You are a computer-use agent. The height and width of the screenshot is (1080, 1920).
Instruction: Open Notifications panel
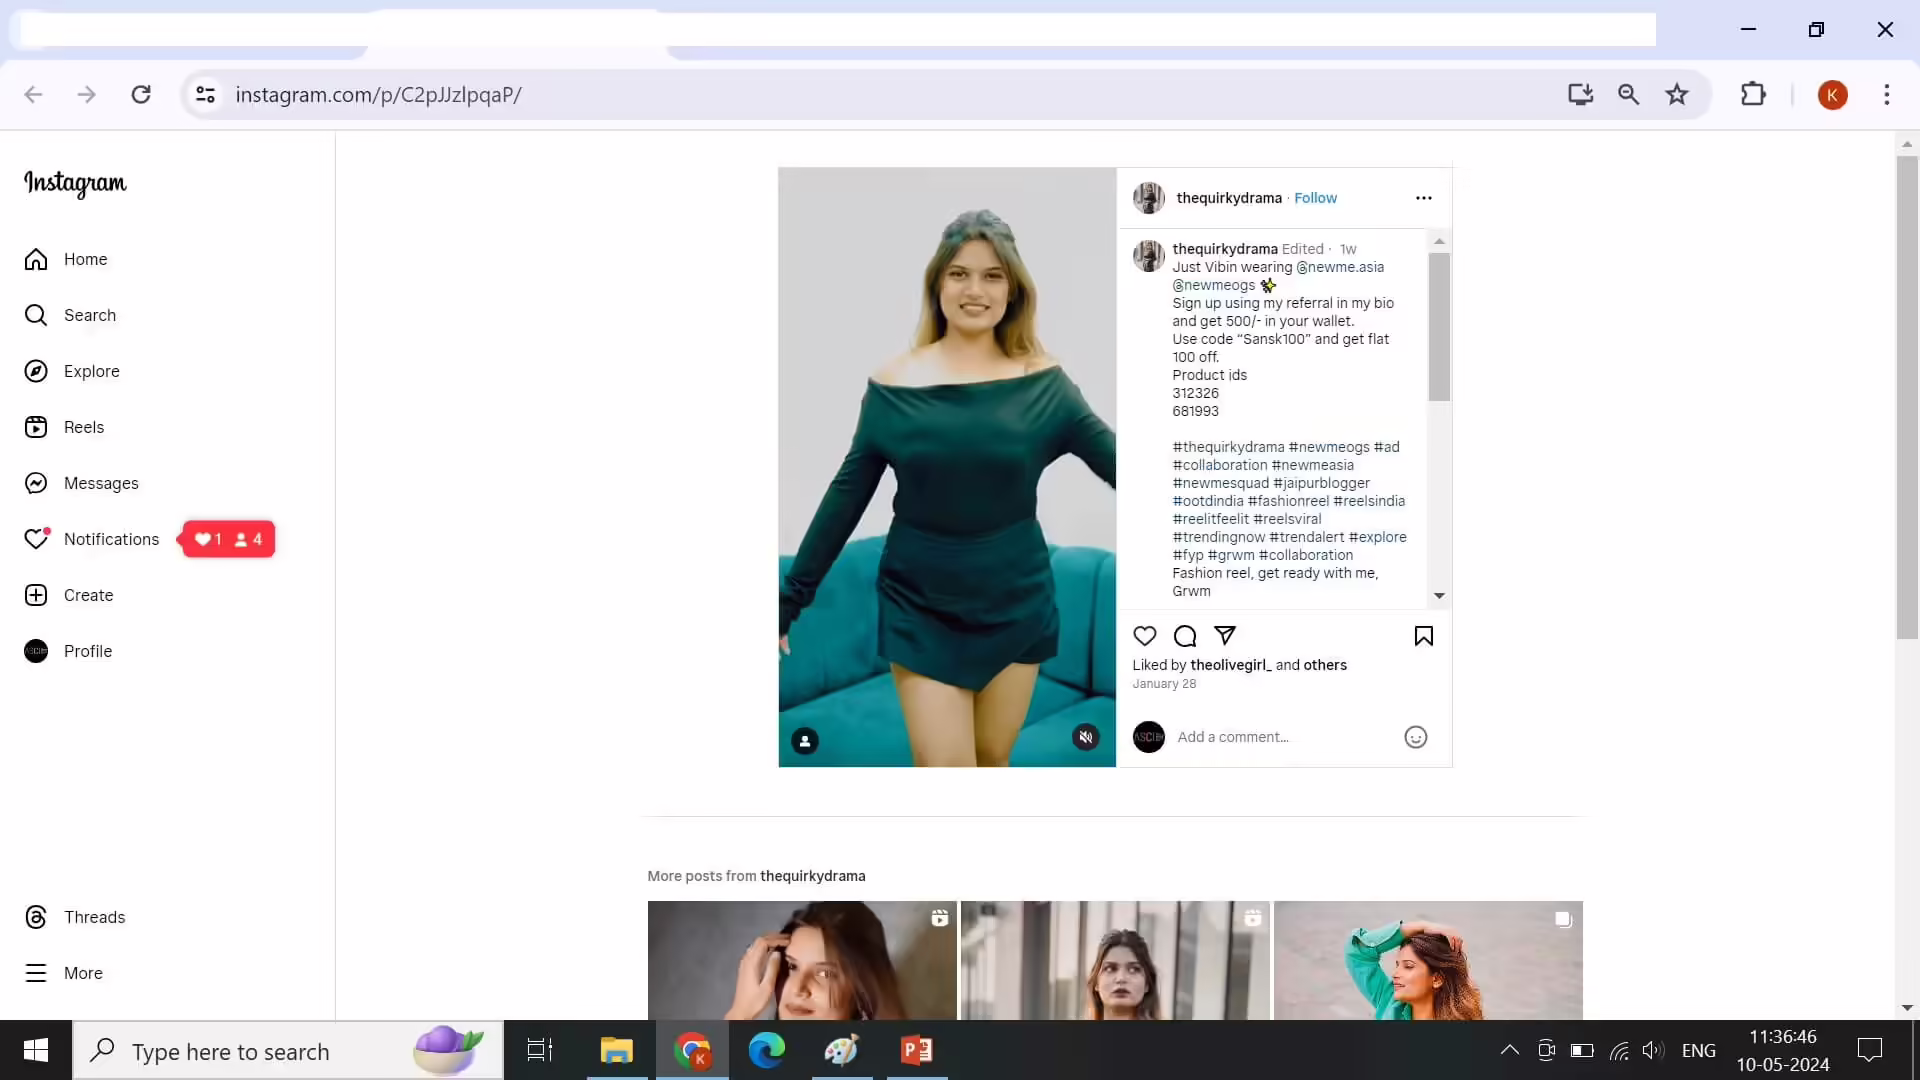point(92,539)
